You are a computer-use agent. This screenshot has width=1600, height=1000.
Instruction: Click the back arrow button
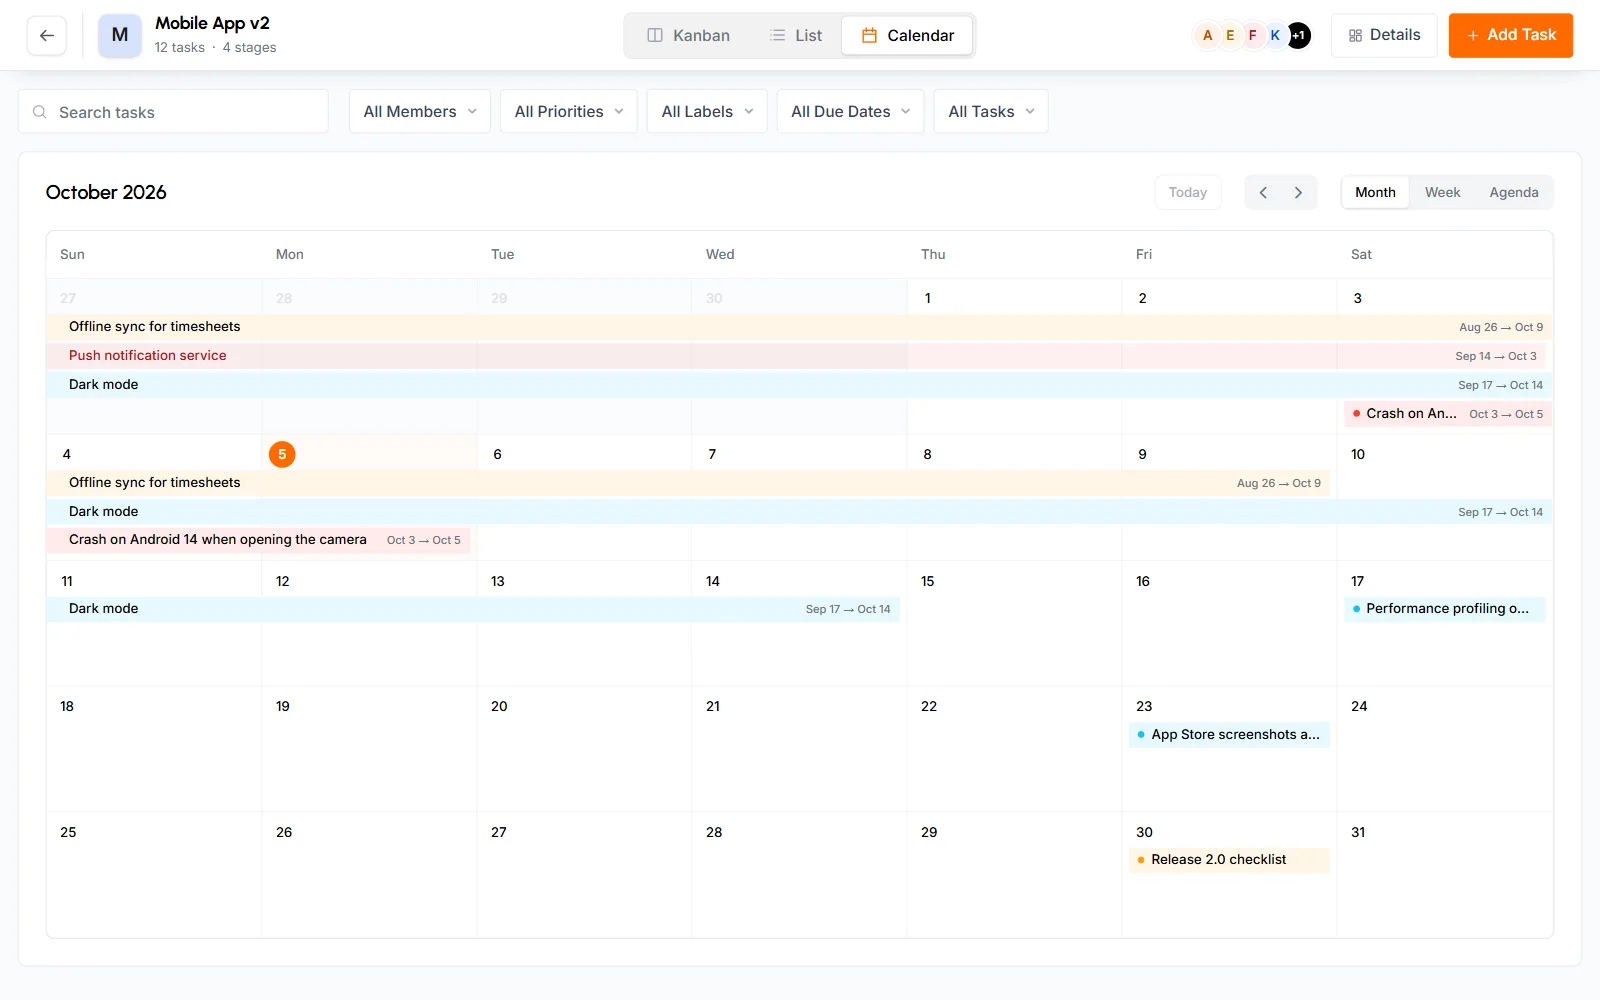click(x=46, y=35)
